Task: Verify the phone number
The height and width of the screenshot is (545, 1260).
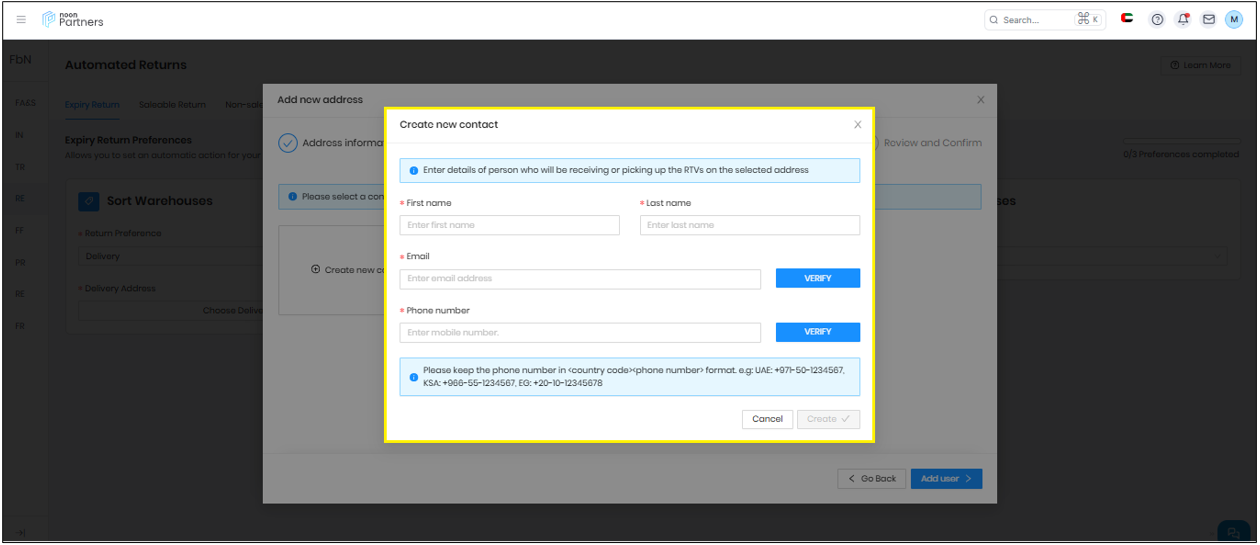Action: pos(817,332)
